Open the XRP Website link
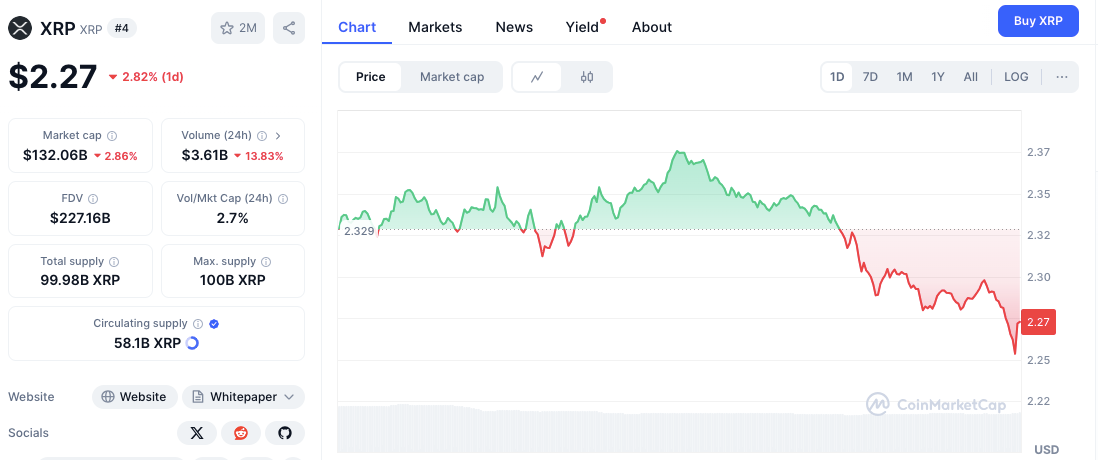The height and width of the screenshot is (460, 1098). pos(134,397)
